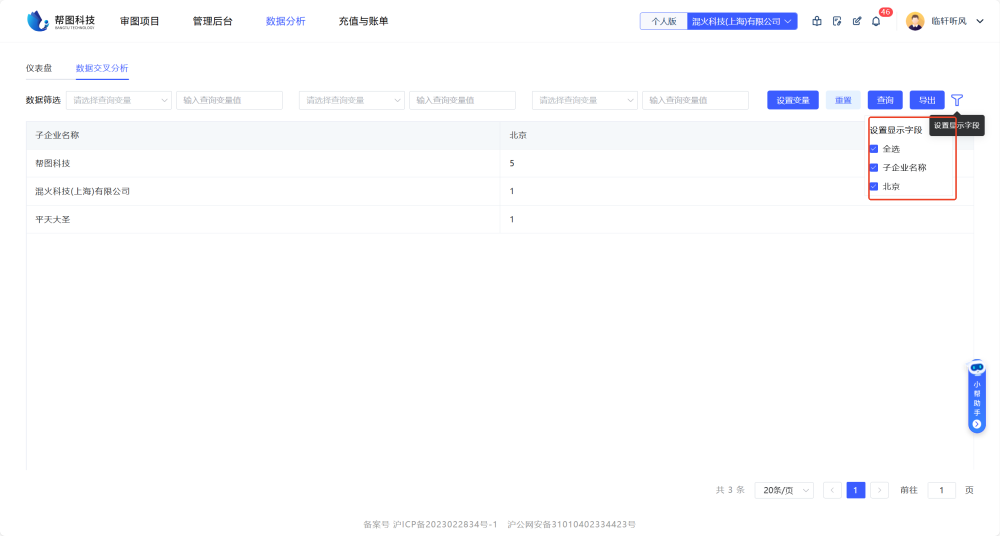The image size is (1000, 536).
Task: Click the document-edit icon in top bar
Action: 837,21
